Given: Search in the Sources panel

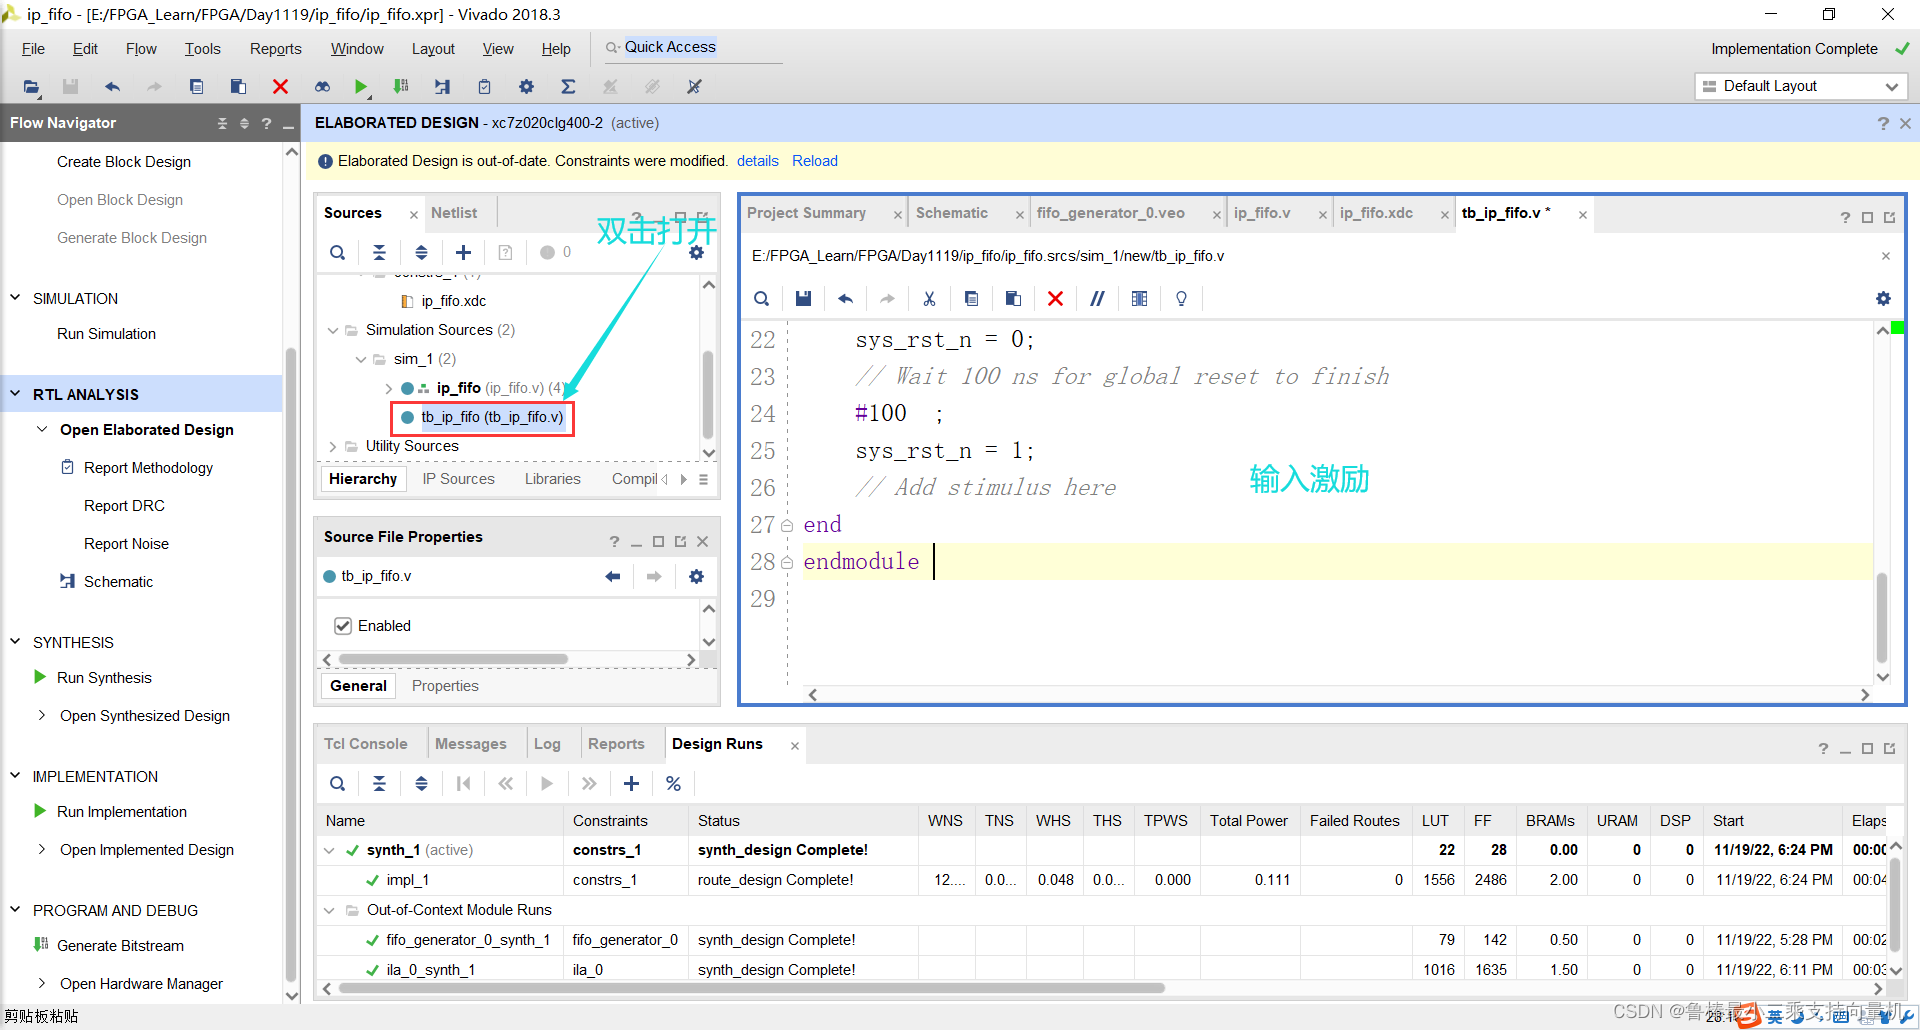Looking at the screenshot, I should point(338,253).
